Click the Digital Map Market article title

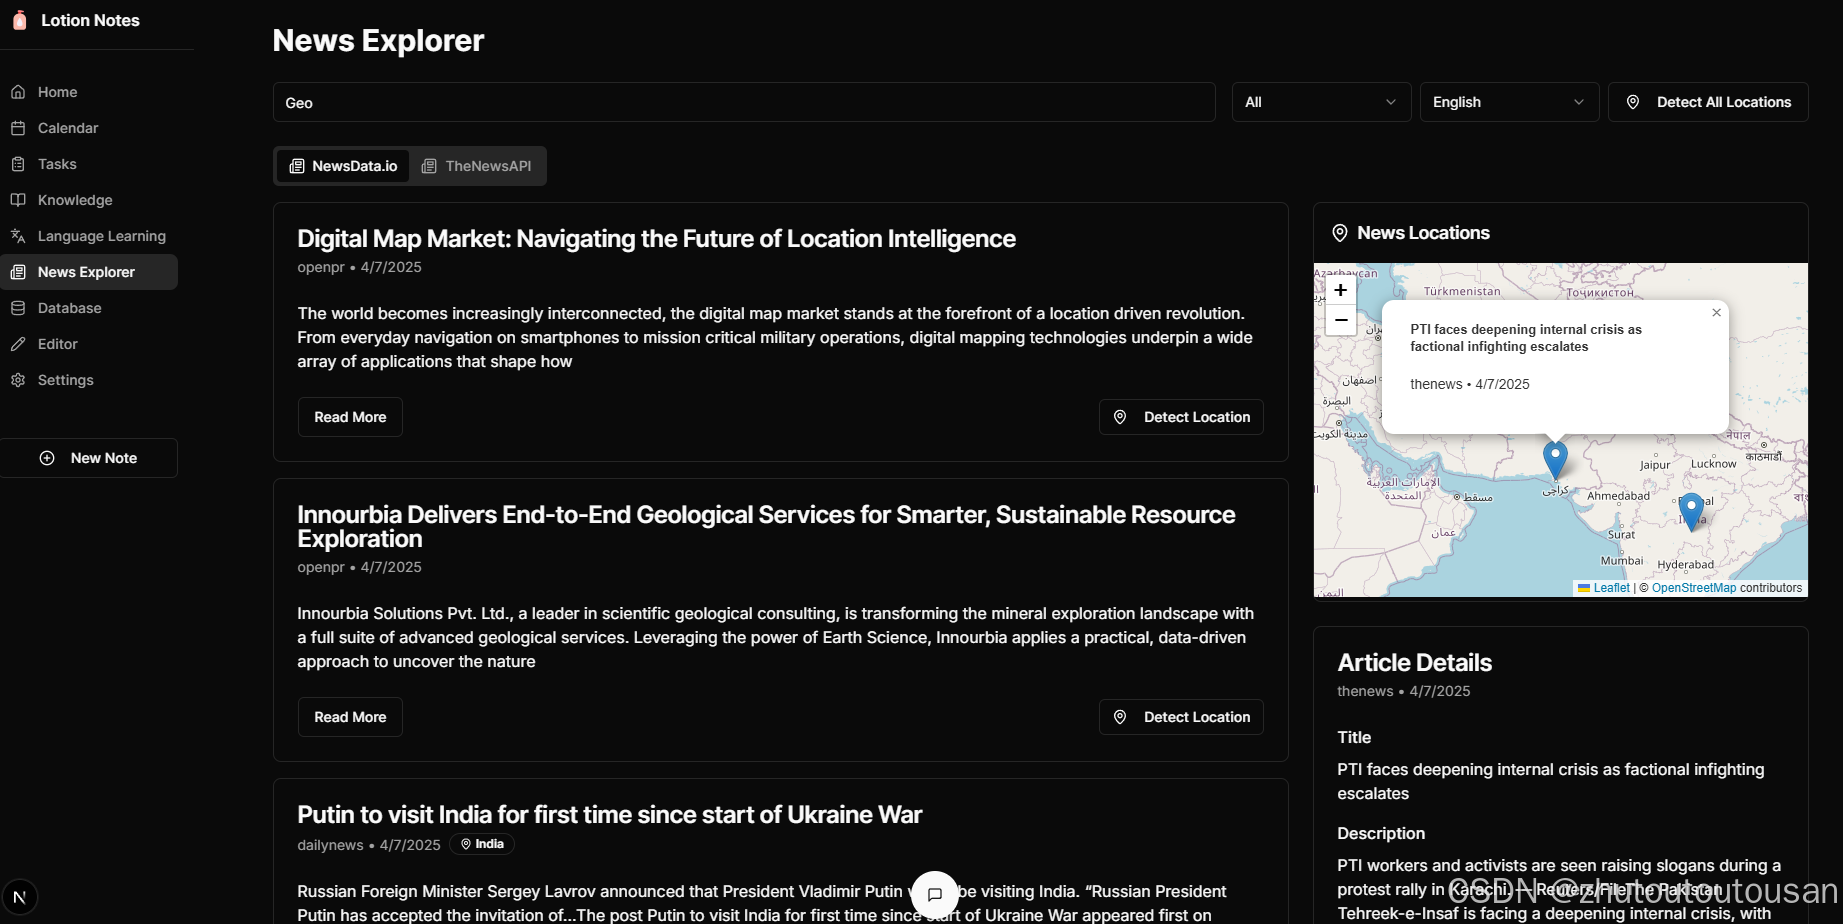coord(656,239)
